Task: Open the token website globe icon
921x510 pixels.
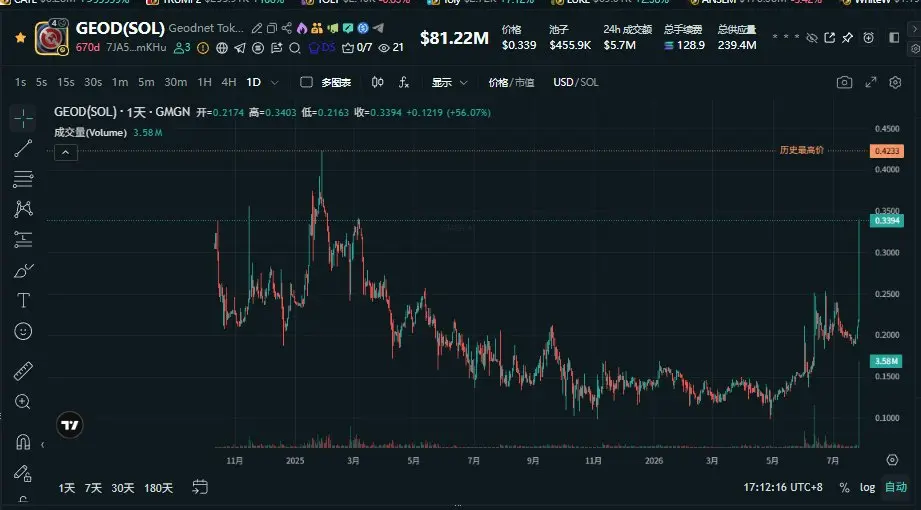Action: [221, 48]
